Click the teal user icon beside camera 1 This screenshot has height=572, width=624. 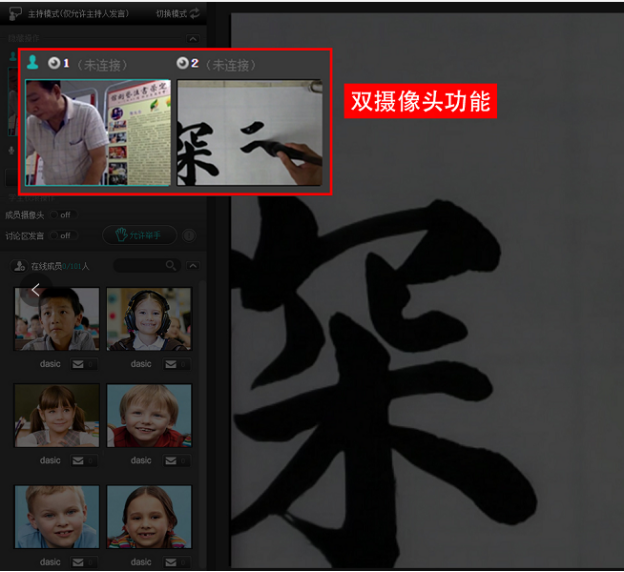tap(33, 62)
